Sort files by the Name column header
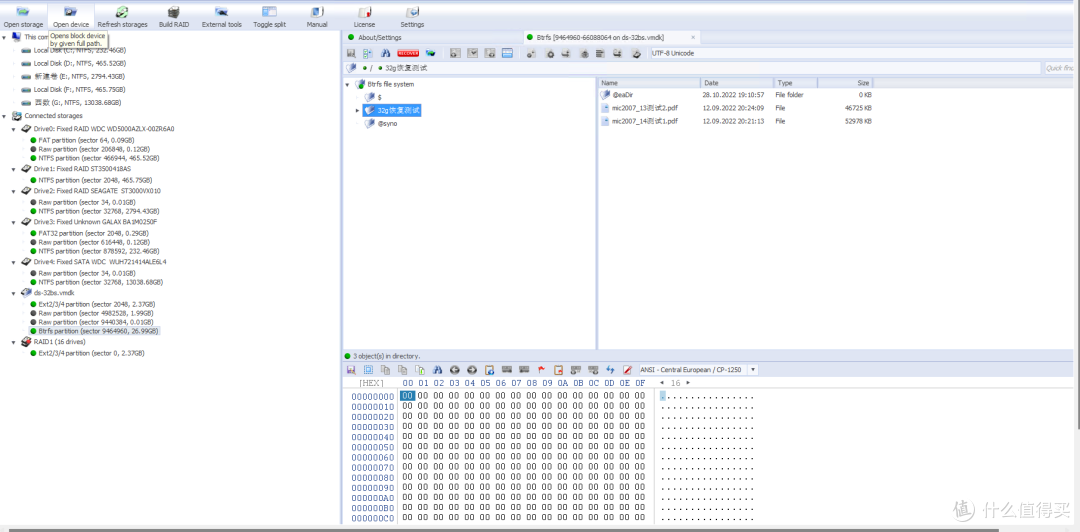Viewport: 1080px width, 532px height. (650, 83)
